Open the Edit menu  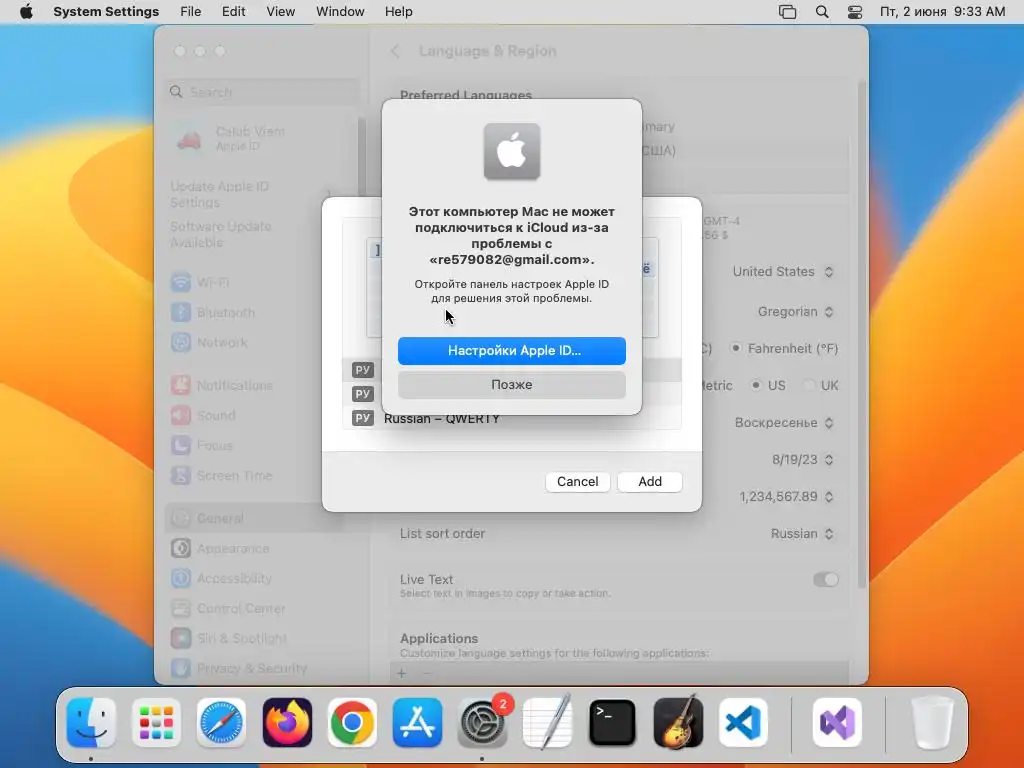(233, 12)
